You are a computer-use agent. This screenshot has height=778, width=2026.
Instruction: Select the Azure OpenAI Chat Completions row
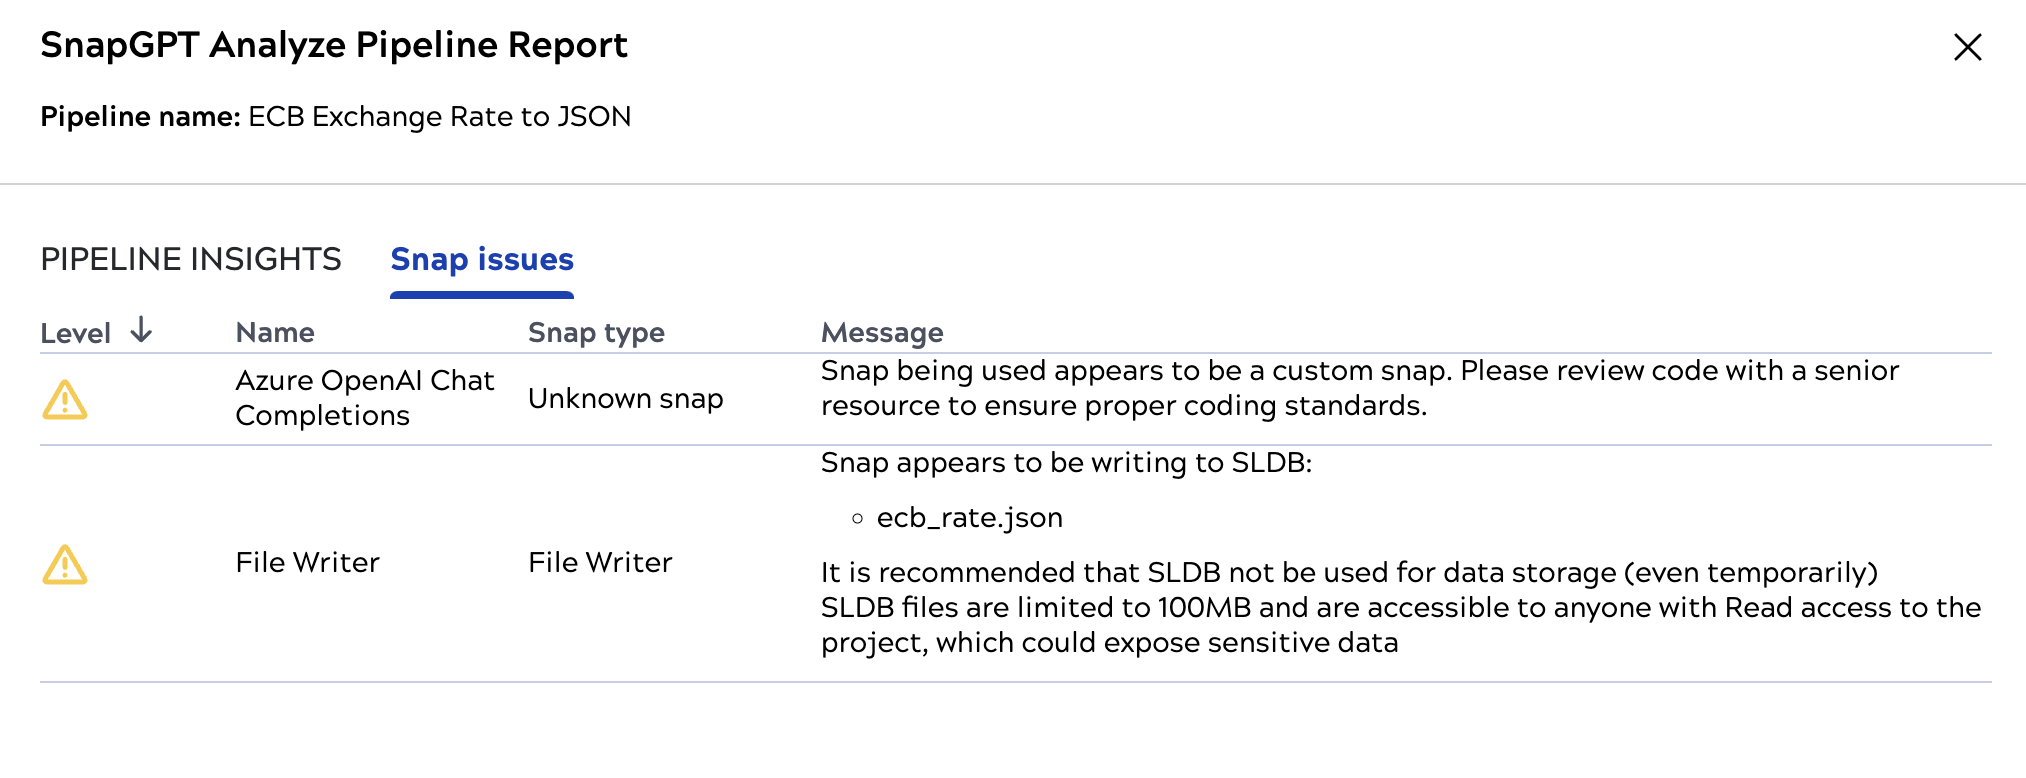click(365, 397)
